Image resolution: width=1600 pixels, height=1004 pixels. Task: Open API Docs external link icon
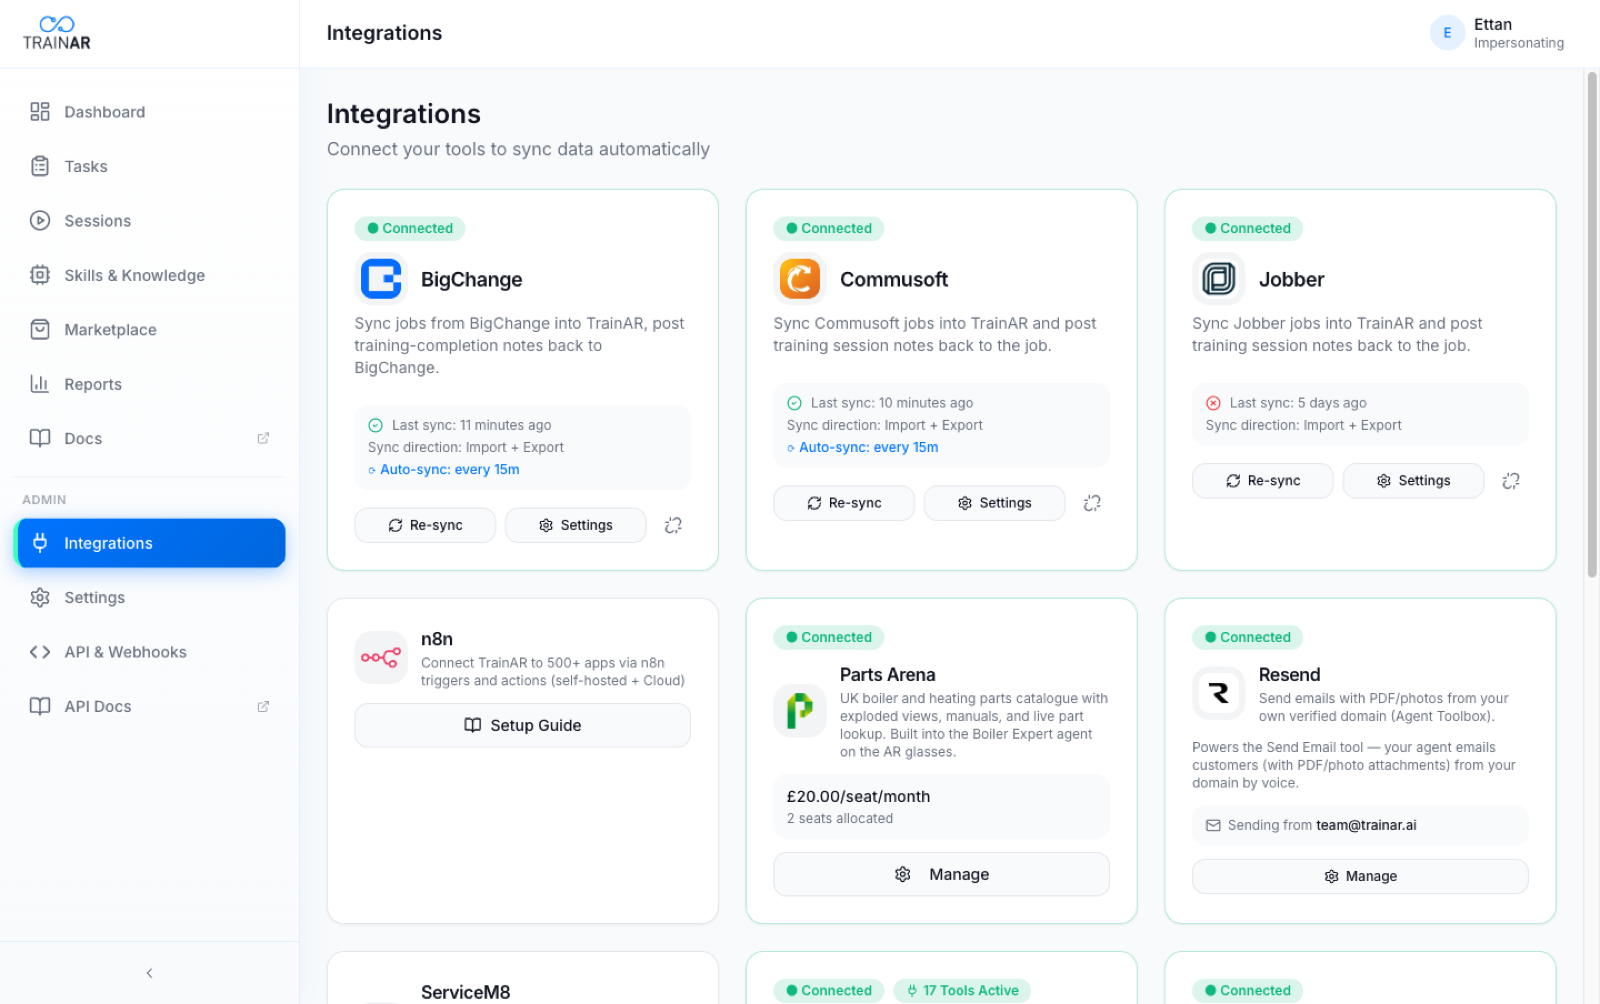(x=263, y=706)
